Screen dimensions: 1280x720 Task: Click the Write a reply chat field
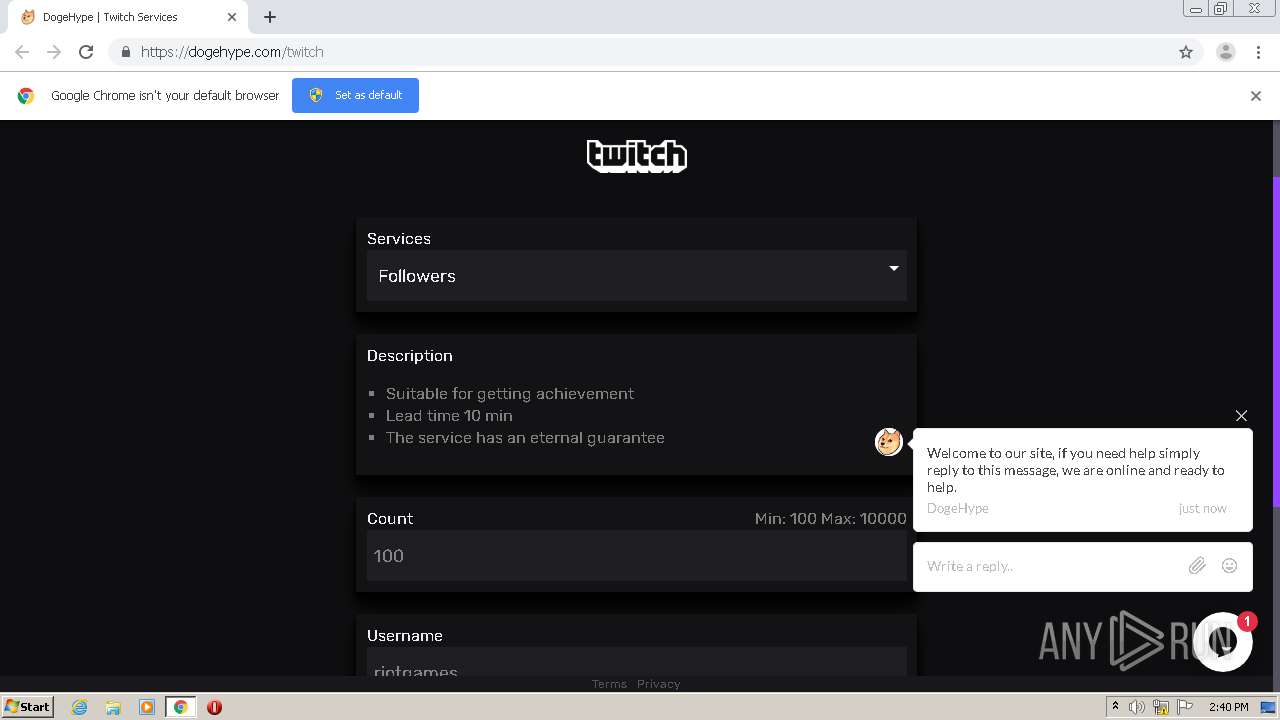tap(1050, 566)
